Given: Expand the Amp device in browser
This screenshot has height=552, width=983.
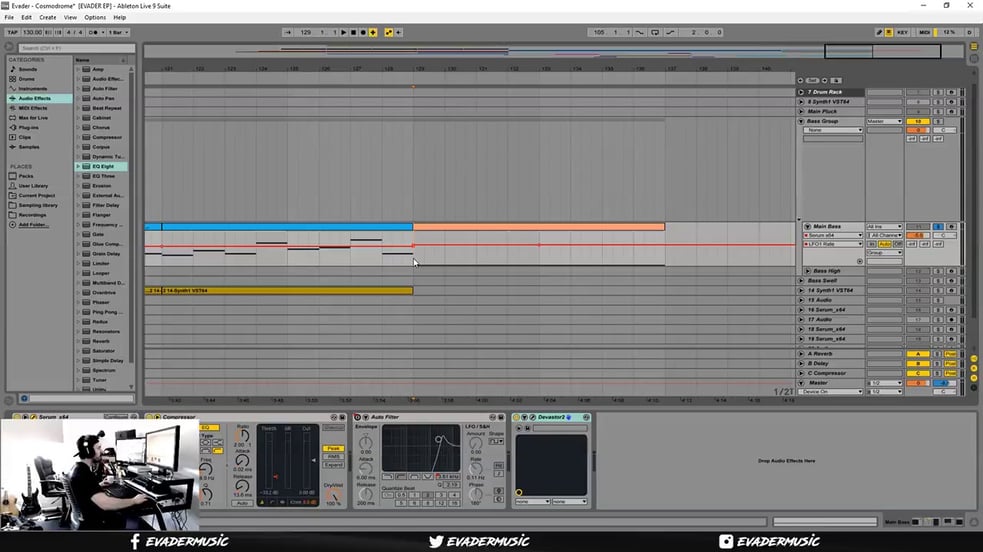Looking at the screenshot, I should (x=78, y=69).
